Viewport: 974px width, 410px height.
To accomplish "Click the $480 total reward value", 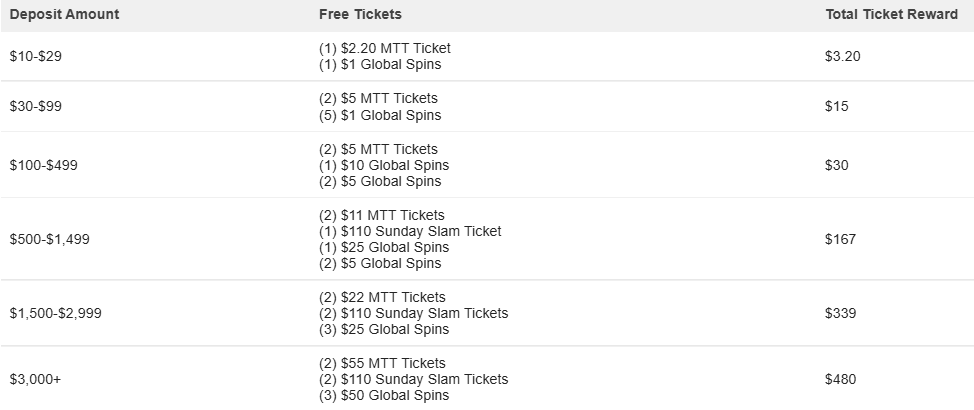I will click(841, 380).
